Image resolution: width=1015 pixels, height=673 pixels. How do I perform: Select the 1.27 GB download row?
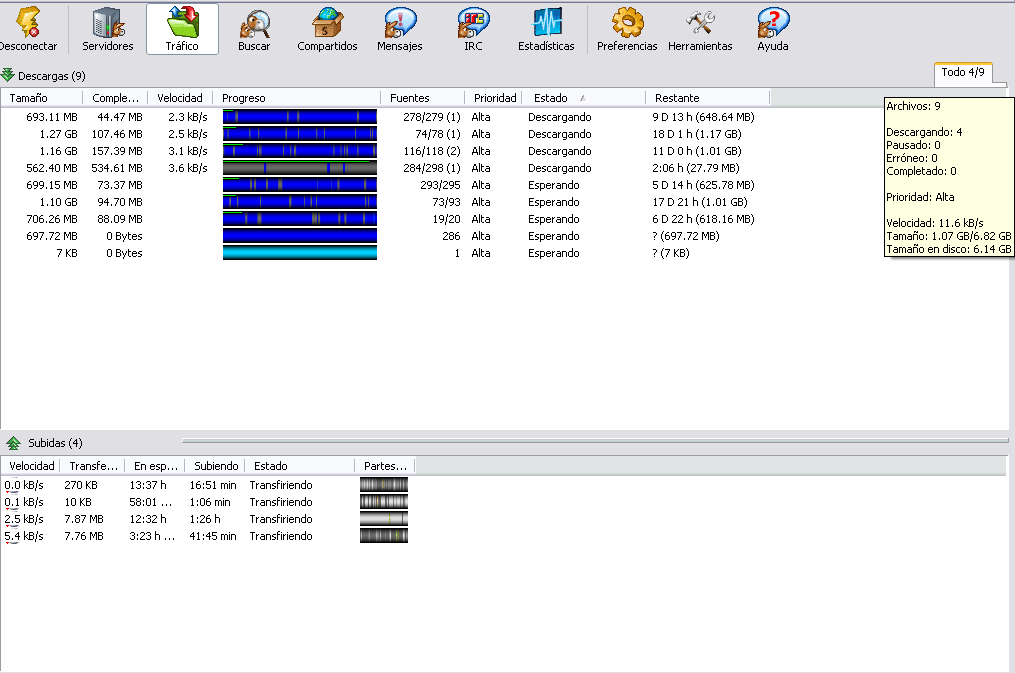pos(385,134)
